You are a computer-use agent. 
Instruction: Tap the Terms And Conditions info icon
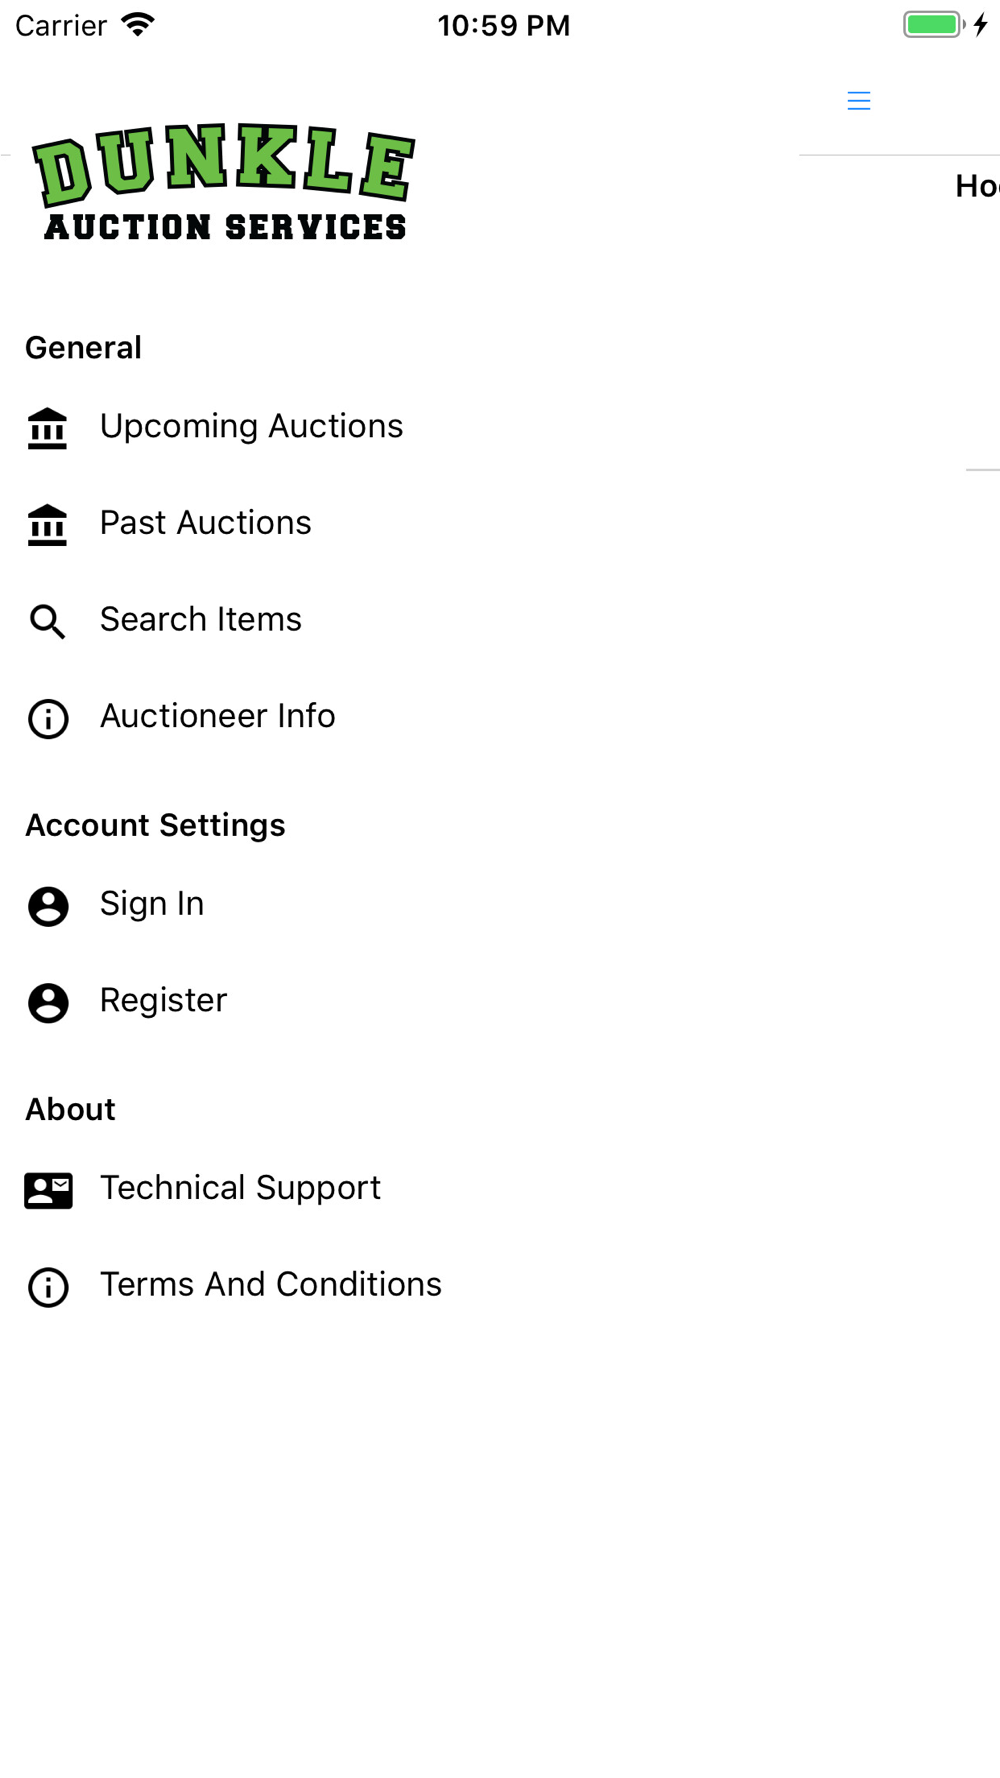[x=47, y=1287]
